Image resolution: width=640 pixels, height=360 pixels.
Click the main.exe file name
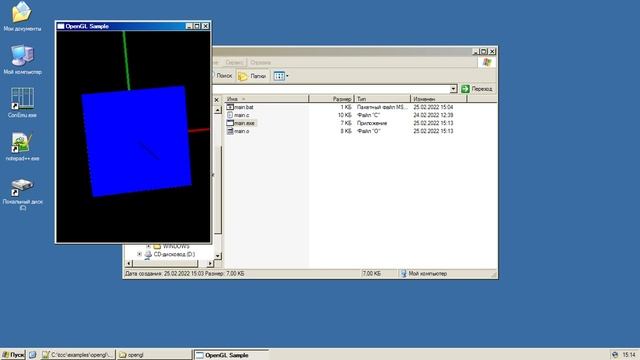244,123
